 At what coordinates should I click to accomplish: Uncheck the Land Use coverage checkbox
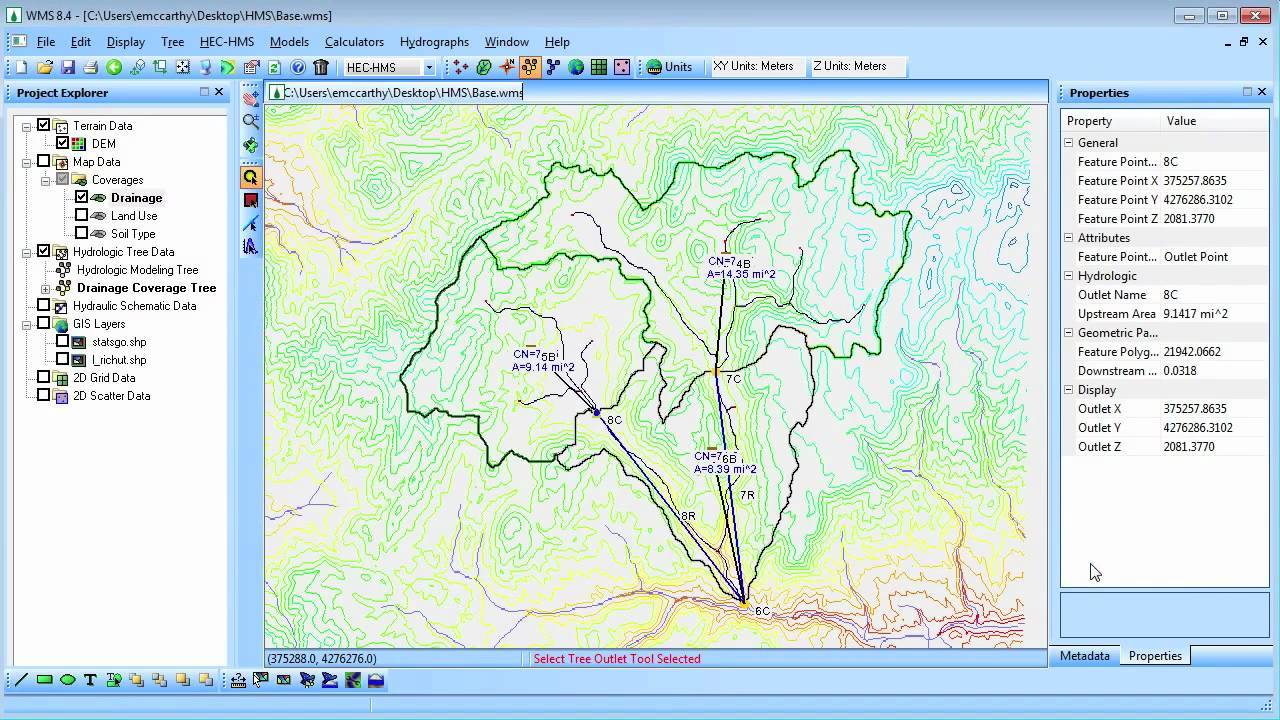(82, 215)
